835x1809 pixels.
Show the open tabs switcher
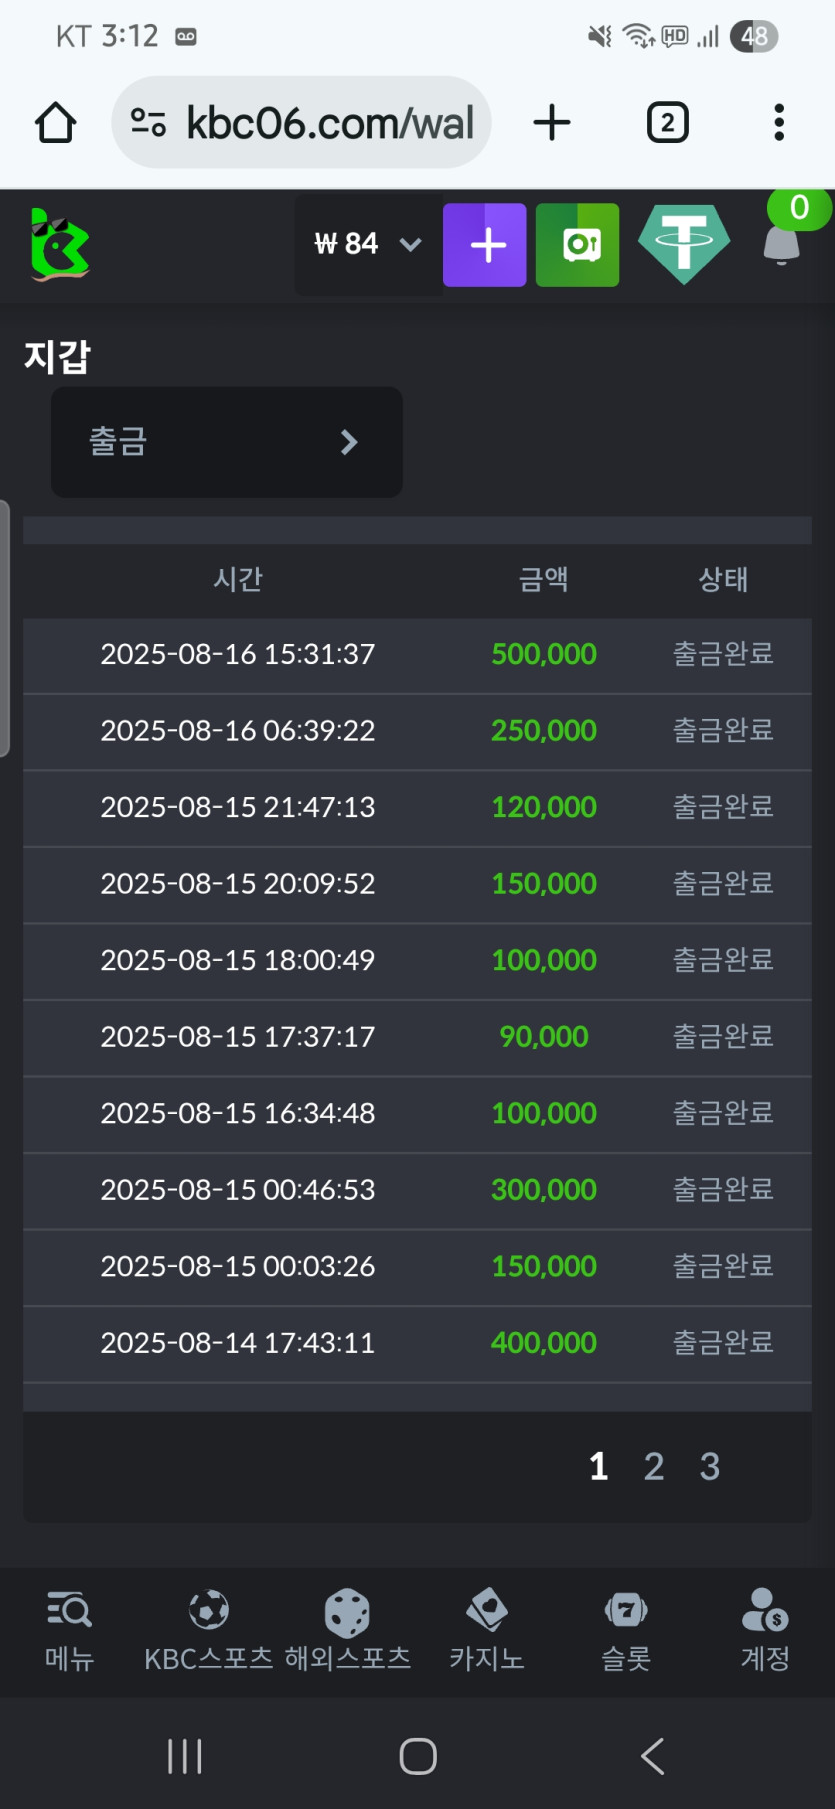tap(667, 123)
